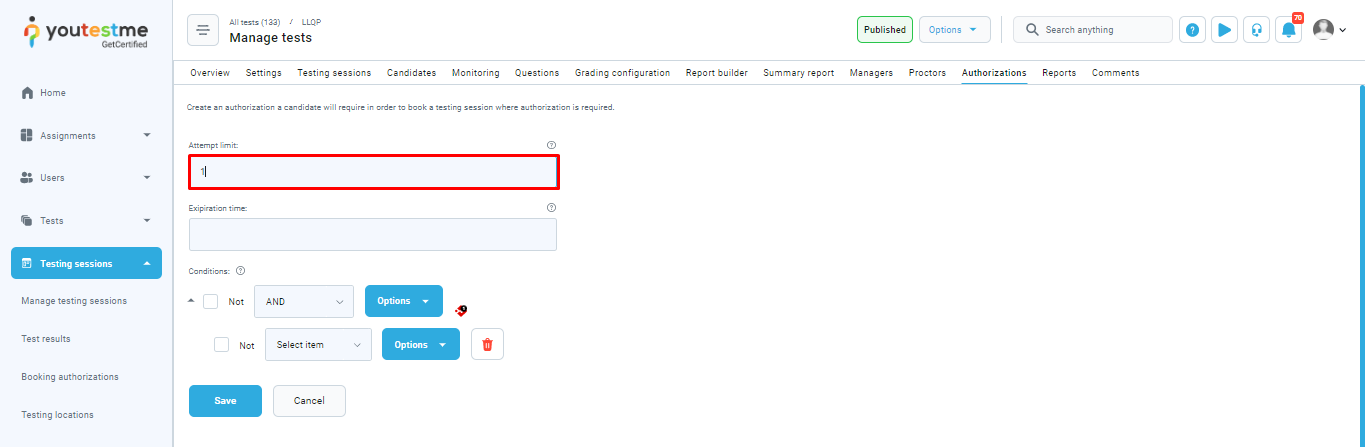Click the Users sidebar icon
The image size is (1365, 447).
point(28,177)
